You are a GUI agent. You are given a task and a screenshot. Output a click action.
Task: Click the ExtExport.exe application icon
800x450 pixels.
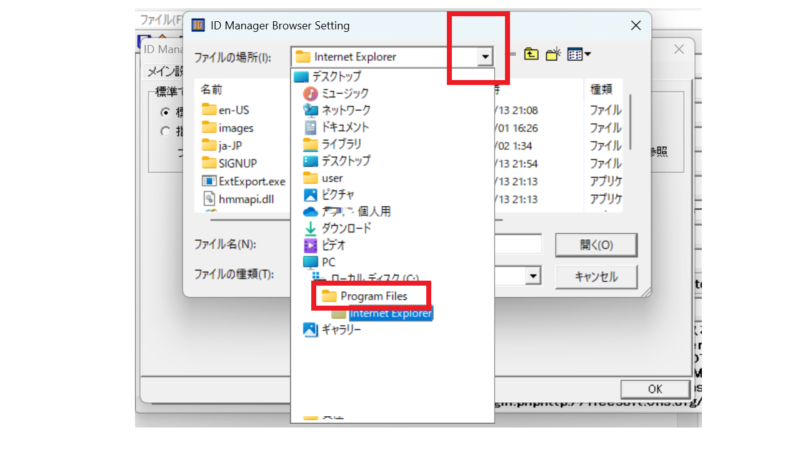(x=209, y=181)
